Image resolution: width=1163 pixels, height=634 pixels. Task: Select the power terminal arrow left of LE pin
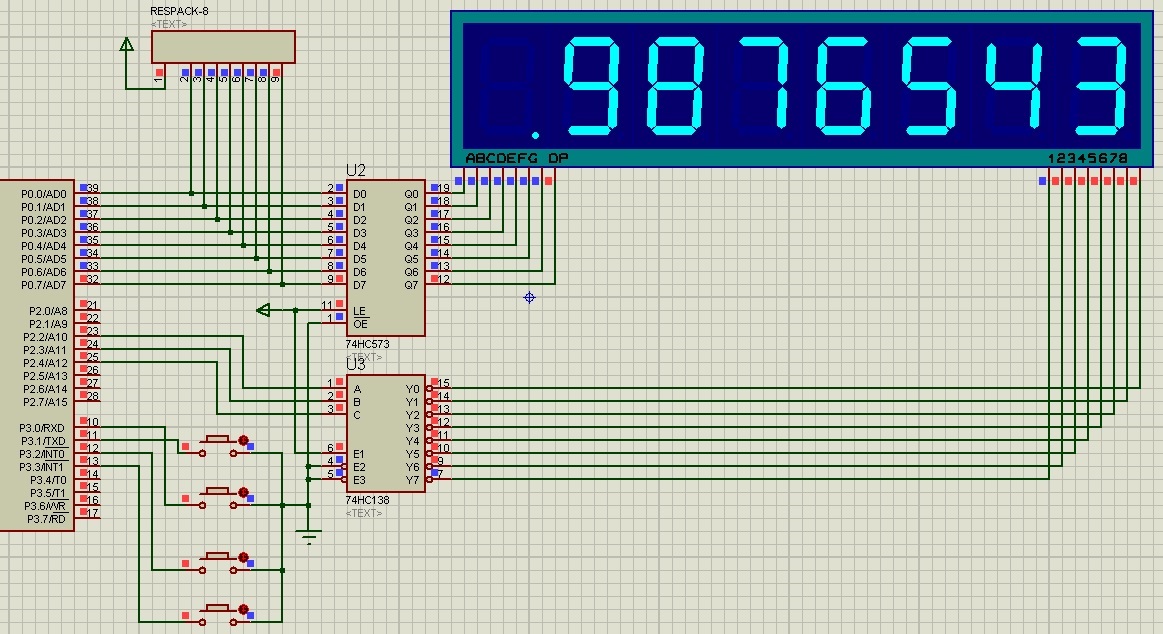tap(263, 310)
